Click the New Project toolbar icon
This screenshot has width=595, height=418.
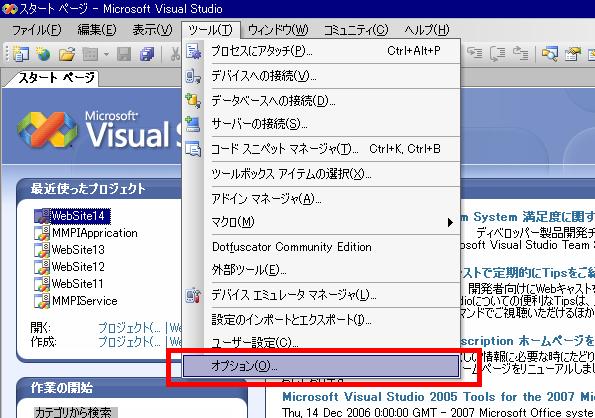click(21, 54)
